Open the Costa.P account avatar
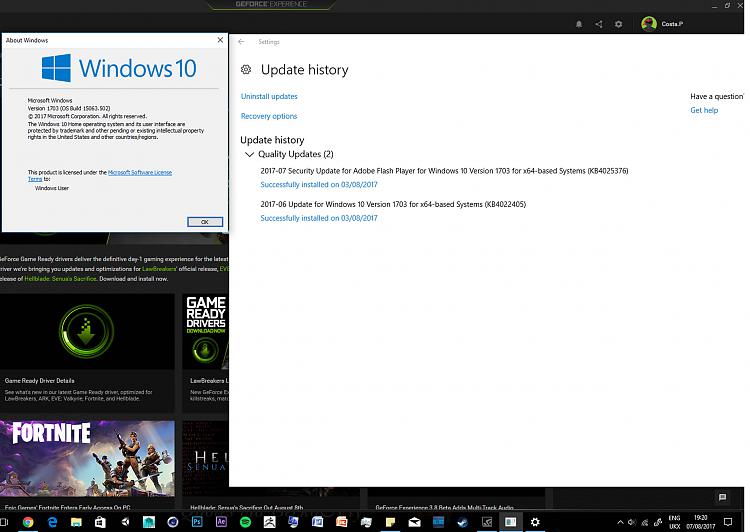This screenshot has width=750, height=532. 649,23
